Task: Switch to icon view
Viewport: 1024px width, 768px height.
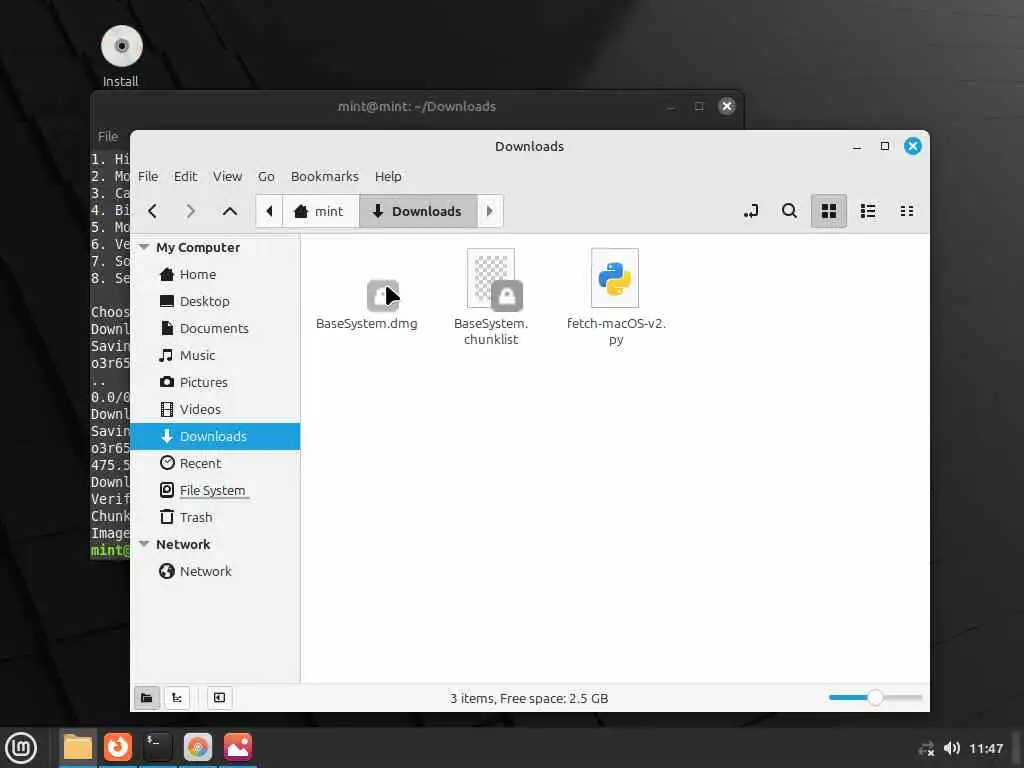Action: click(829, 211)
